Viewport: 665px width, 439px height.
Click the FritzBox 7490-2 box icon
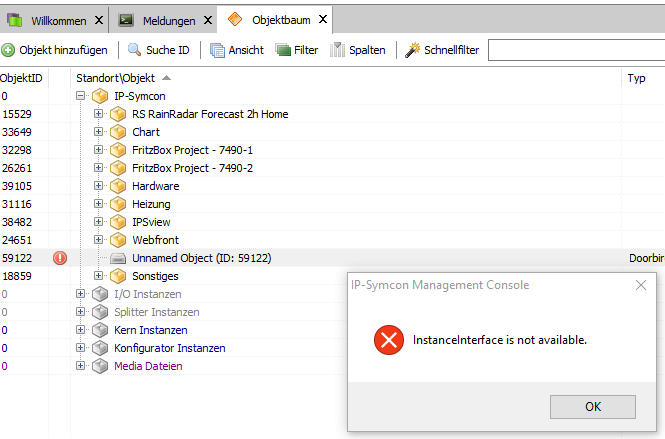[x=118, y=168]
